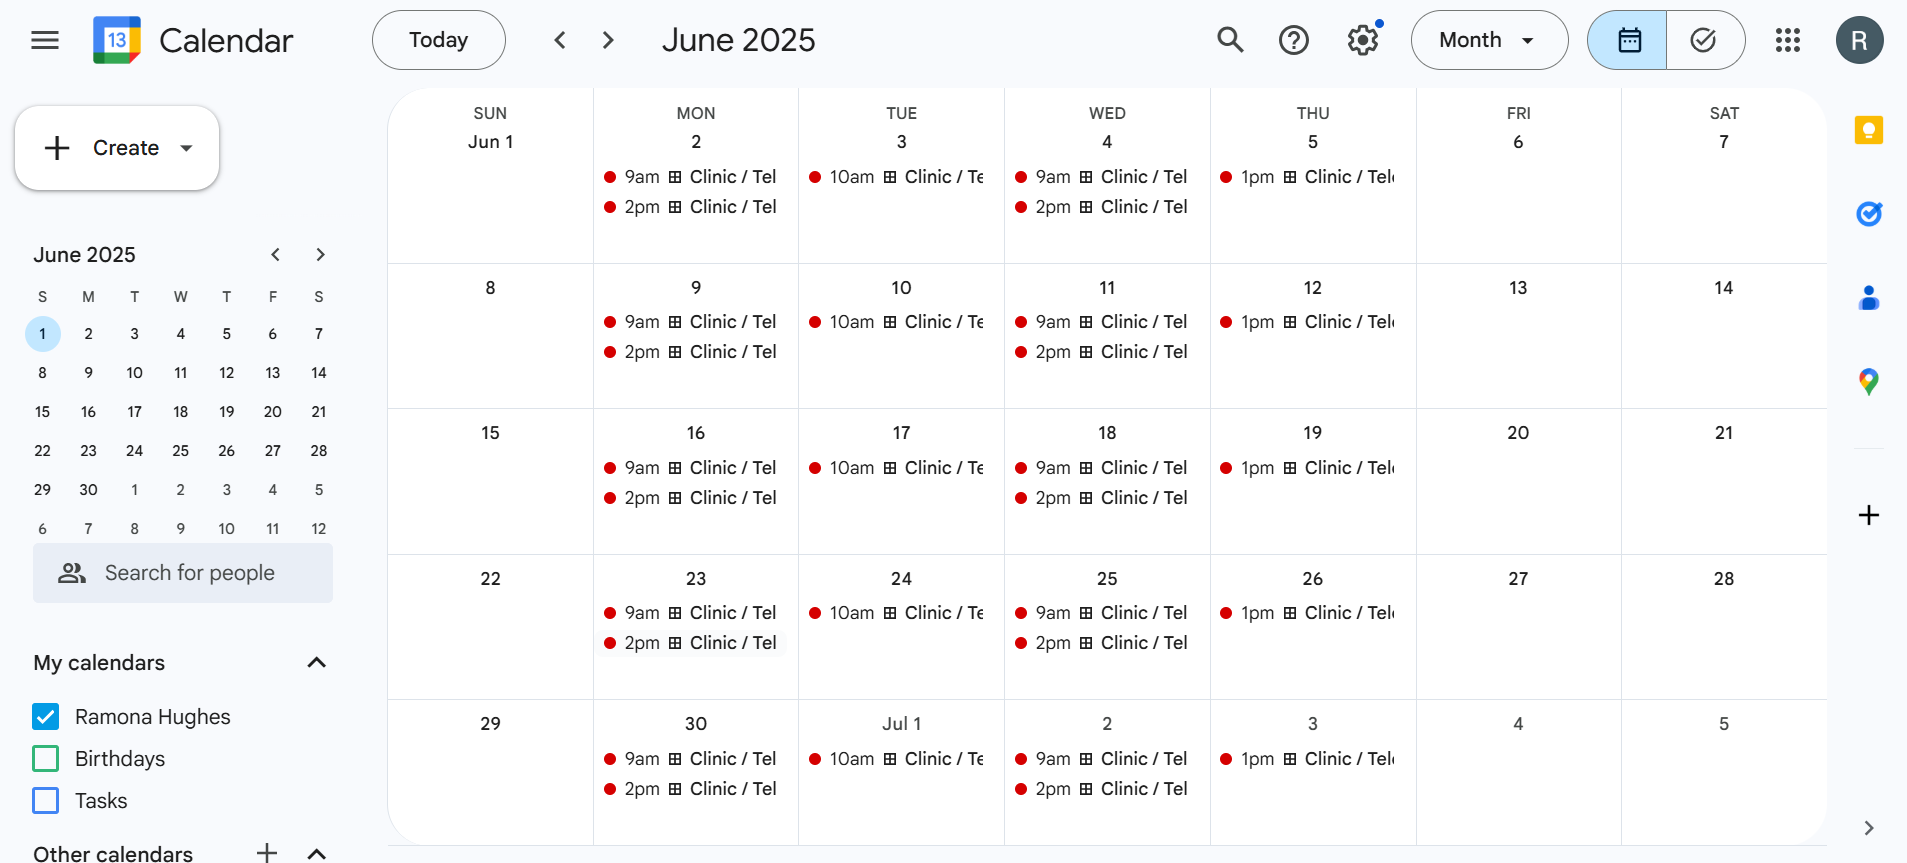Click the search magnifier icon
This screenshot has width=1907, height=863.
tap(1230, 40)
